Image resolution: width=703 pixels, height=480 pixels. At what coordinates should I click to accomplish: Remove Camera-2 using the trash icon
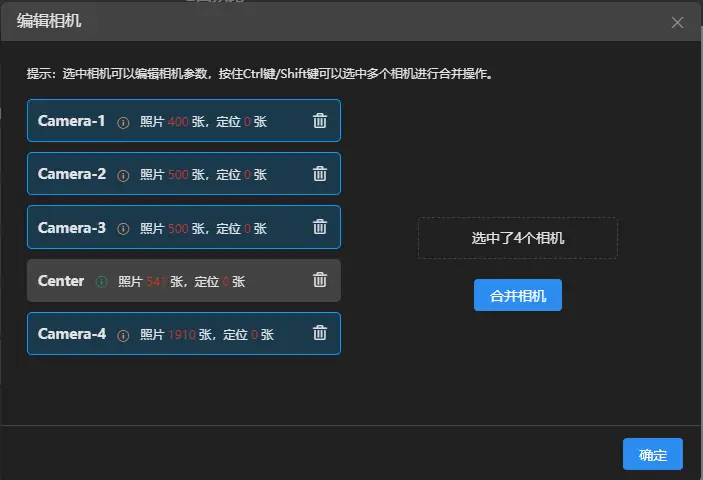click(x=320, y=174)
